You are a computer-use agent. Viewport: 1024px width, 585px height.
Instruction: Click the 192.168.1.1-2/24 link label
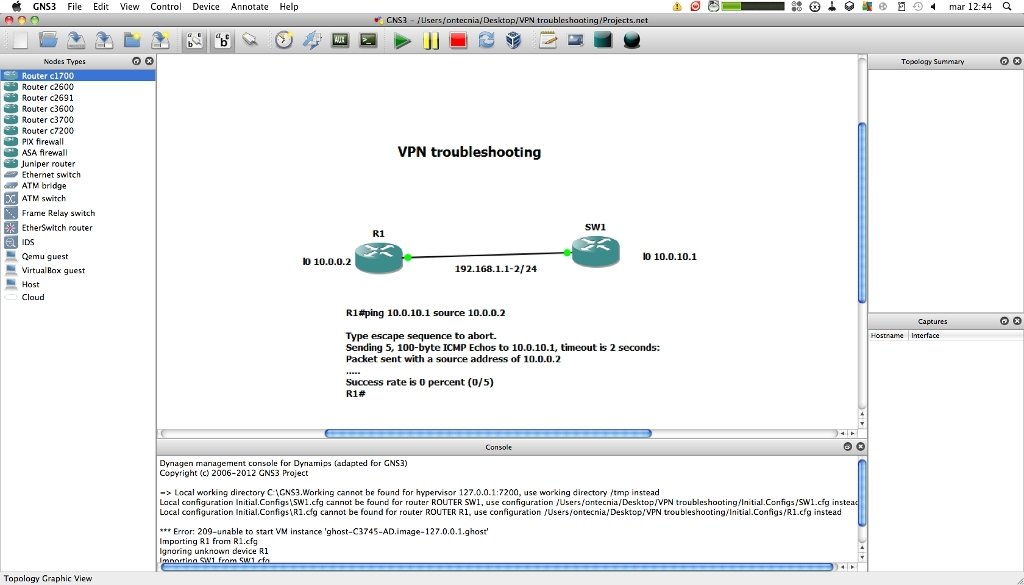coord(496,269)
